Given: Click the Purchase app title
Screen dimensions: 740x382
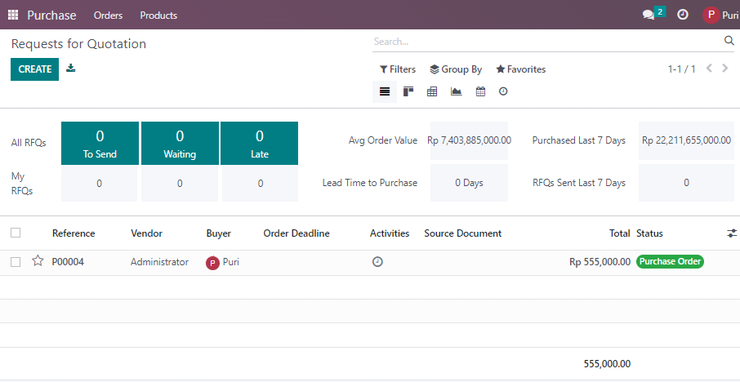Looking at the screenshot, I should 51,16.
